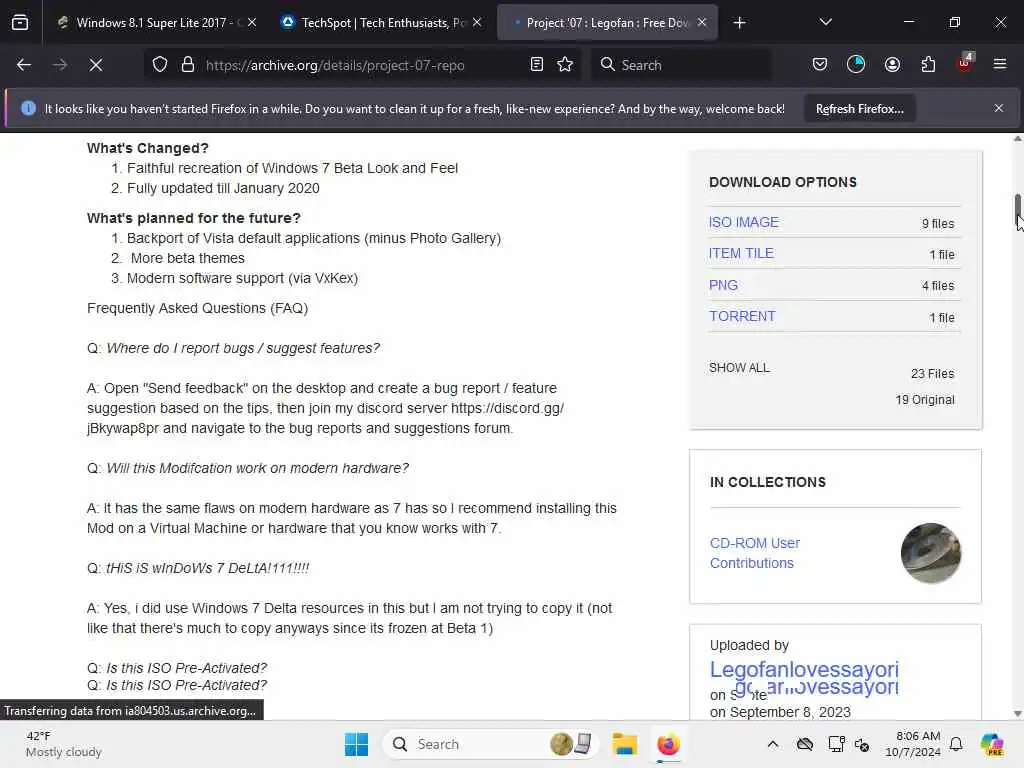Open the Firefox application menu
The height and width of the screenshot is (768, 1024).
pos(1000,64)
